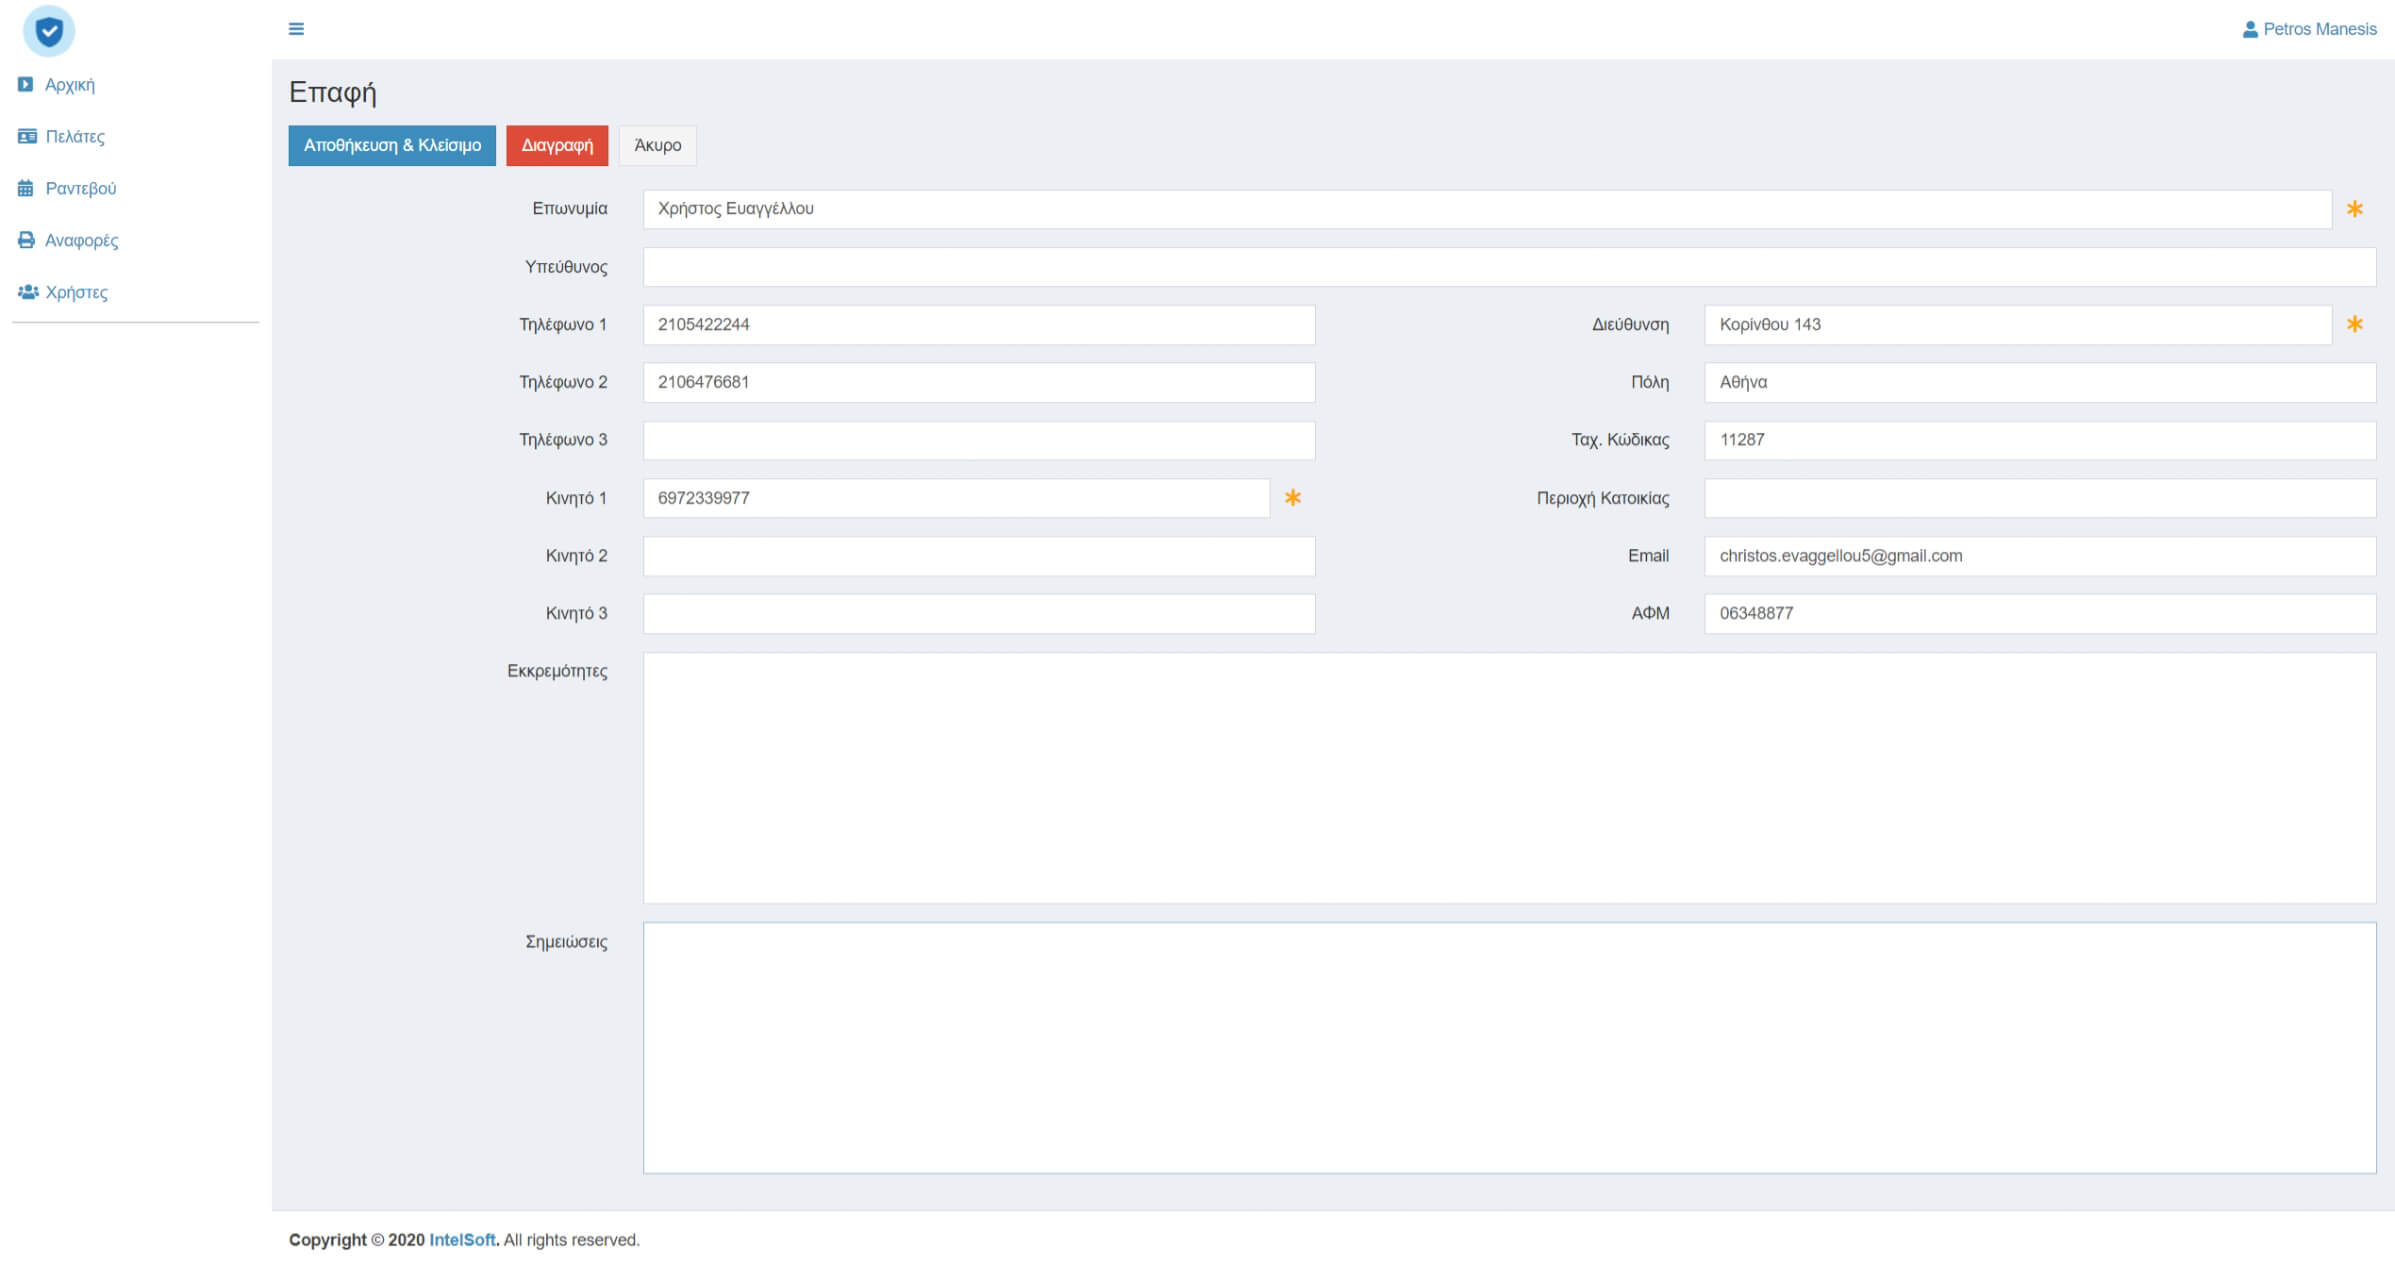The height and width of the screenshot is (1269, 2395).
Task: Click the Αναφορές printer icon
Action: 26,240
